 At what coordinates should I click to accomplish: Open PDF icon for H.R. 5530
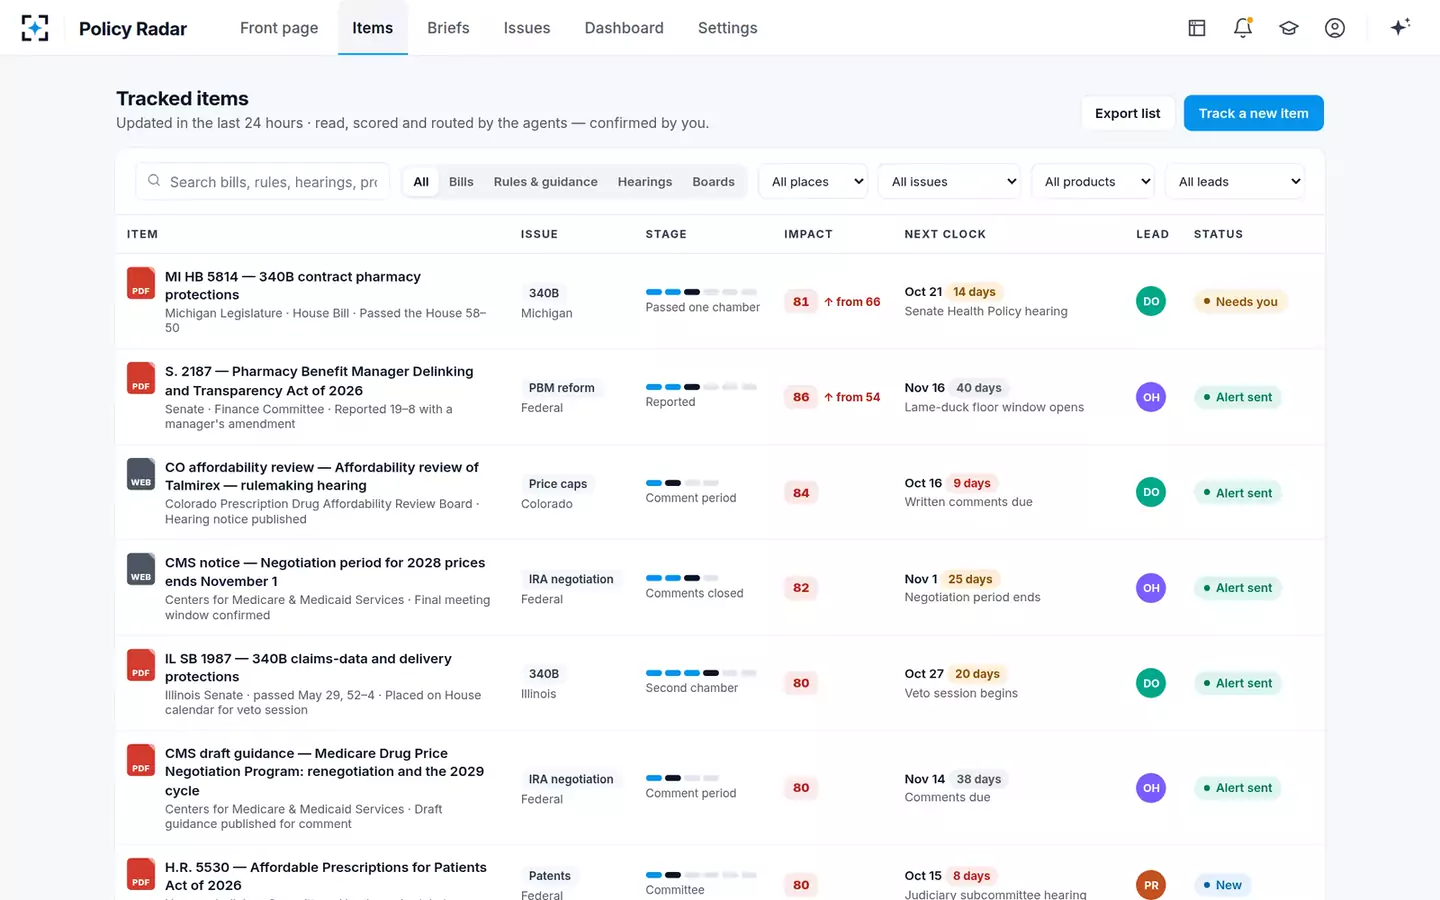(x=141, y=874)
